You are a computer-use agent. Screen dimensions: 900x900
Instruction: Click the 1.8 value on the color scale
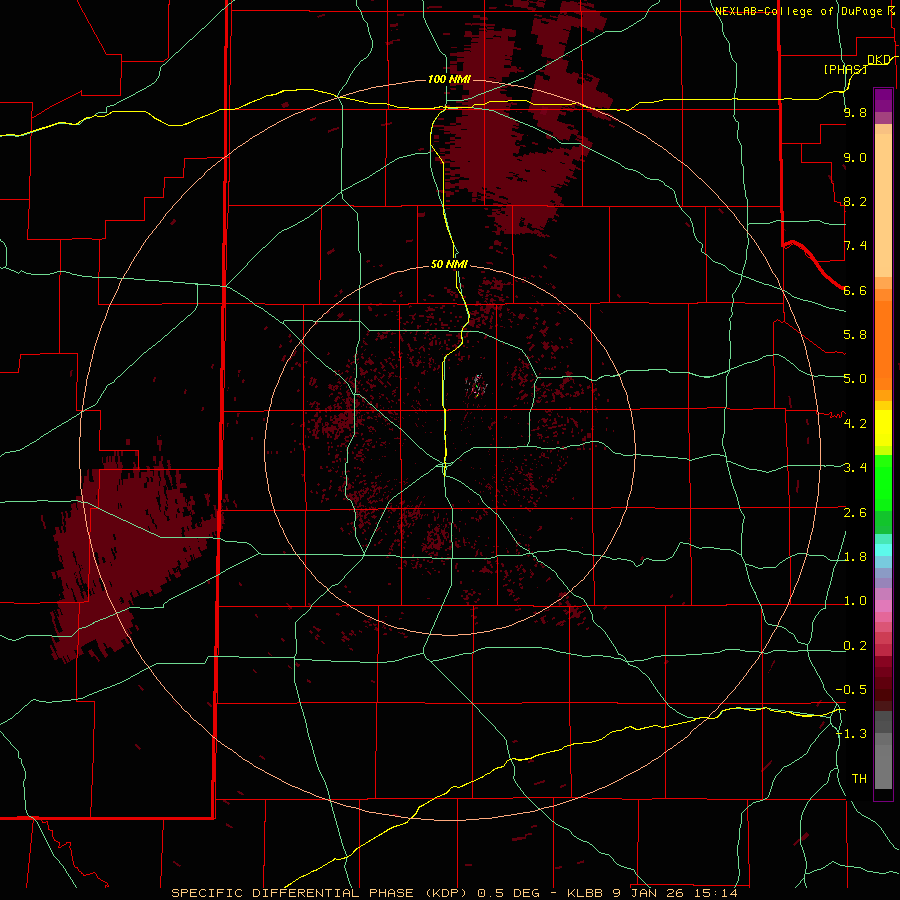[855, 556]
